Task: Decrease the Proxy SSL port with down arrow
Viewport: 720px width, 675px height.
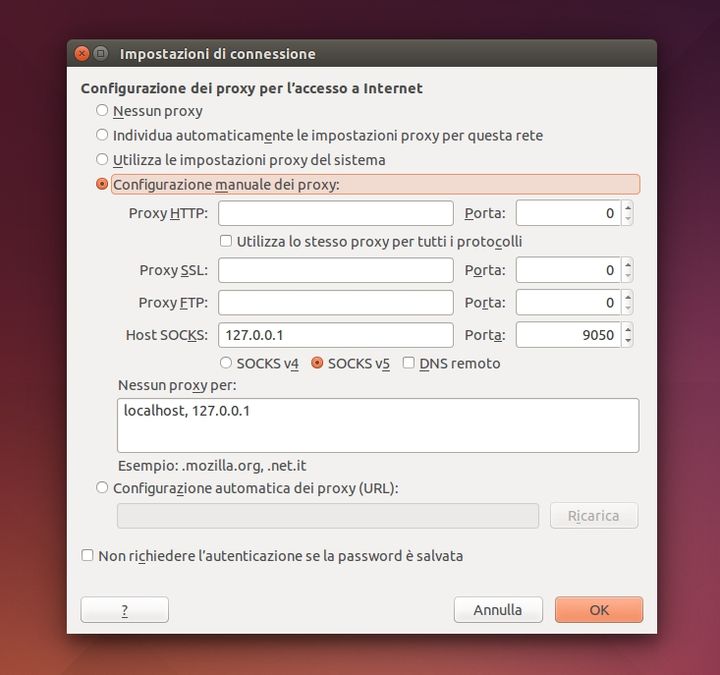Action: tap(628, 276)
